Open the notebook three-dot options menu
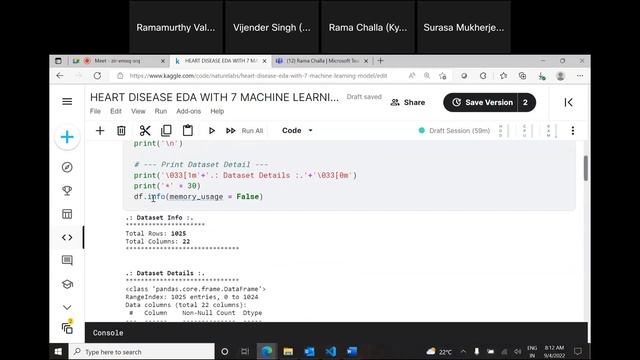The height and width of the screenshot is (360, 640). click(573, 131)
